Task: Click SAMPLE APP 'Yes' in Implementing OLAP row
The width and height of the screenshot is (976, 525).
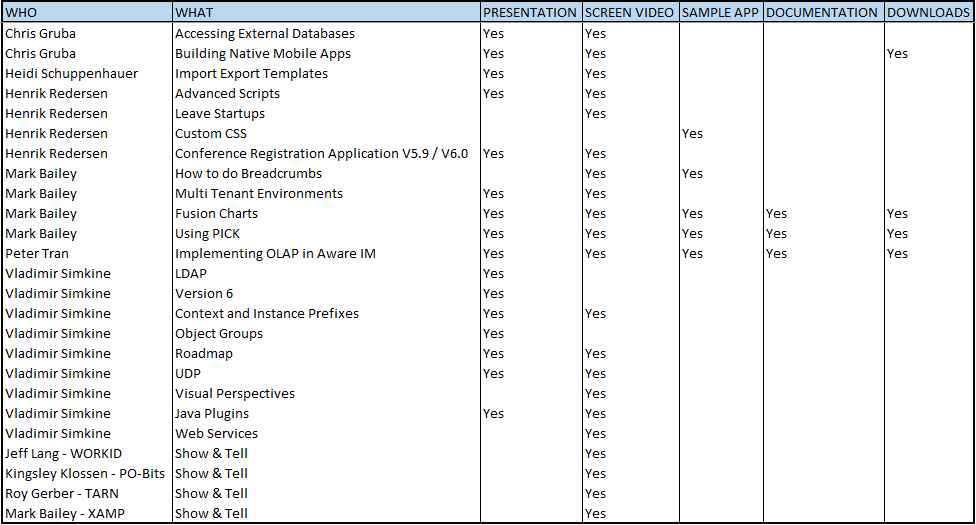Action: (x=692, y=253)
